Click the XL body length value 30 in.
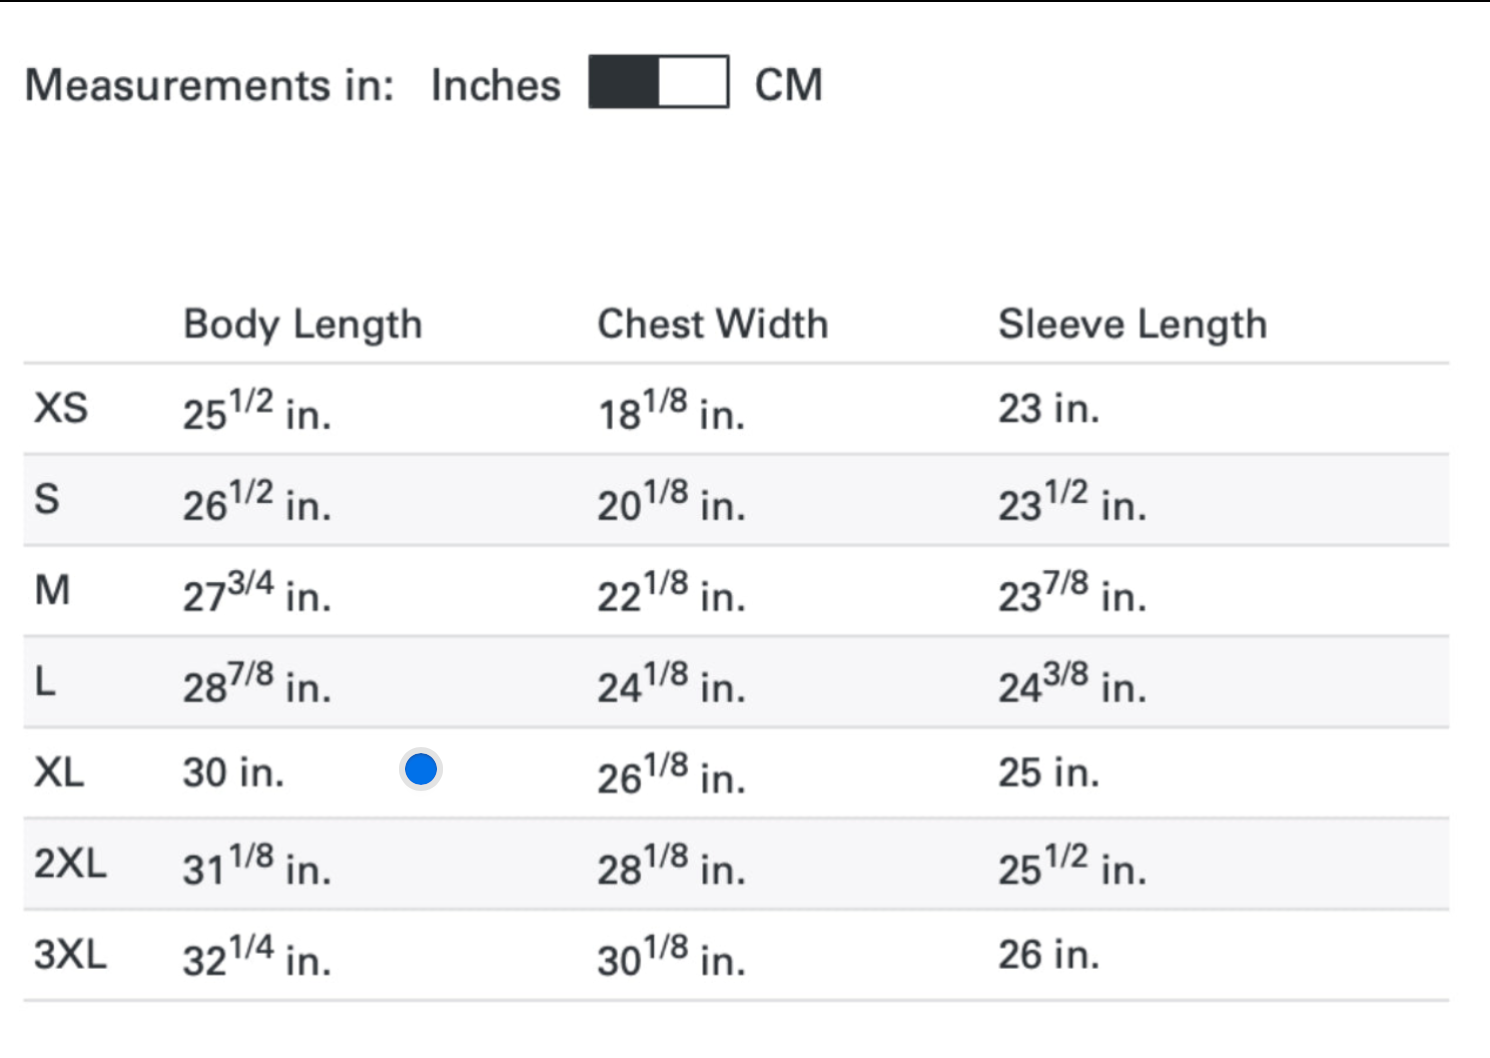Image resolution: width=1490 pixels, height=1058 pixels. [x=233, y=773]
